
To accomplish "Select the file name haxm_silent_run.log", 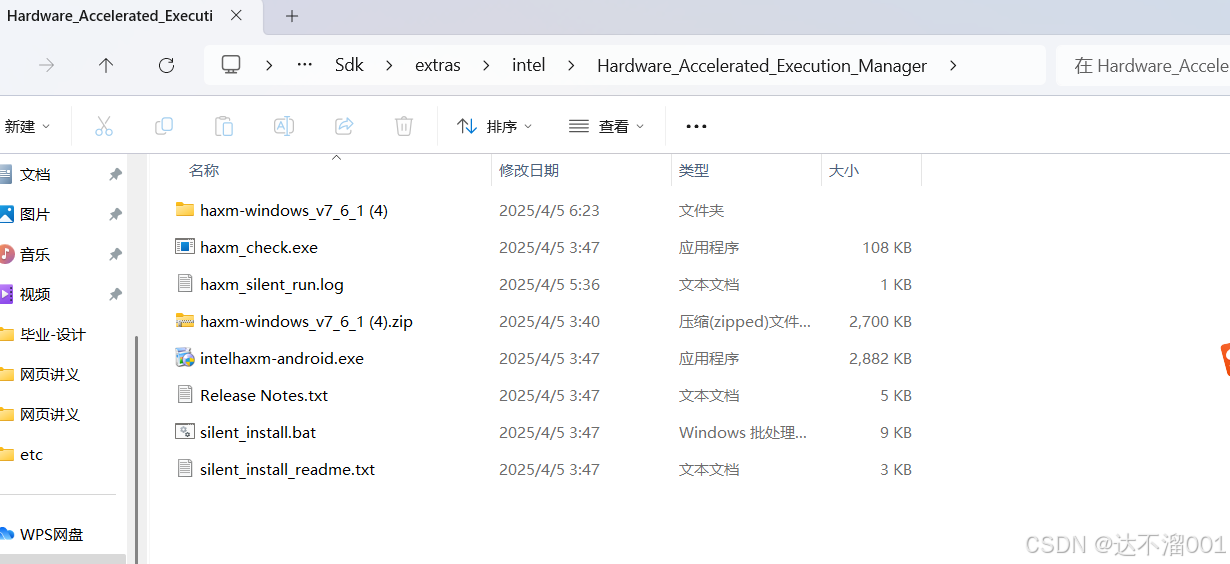I will coord(272,284).
